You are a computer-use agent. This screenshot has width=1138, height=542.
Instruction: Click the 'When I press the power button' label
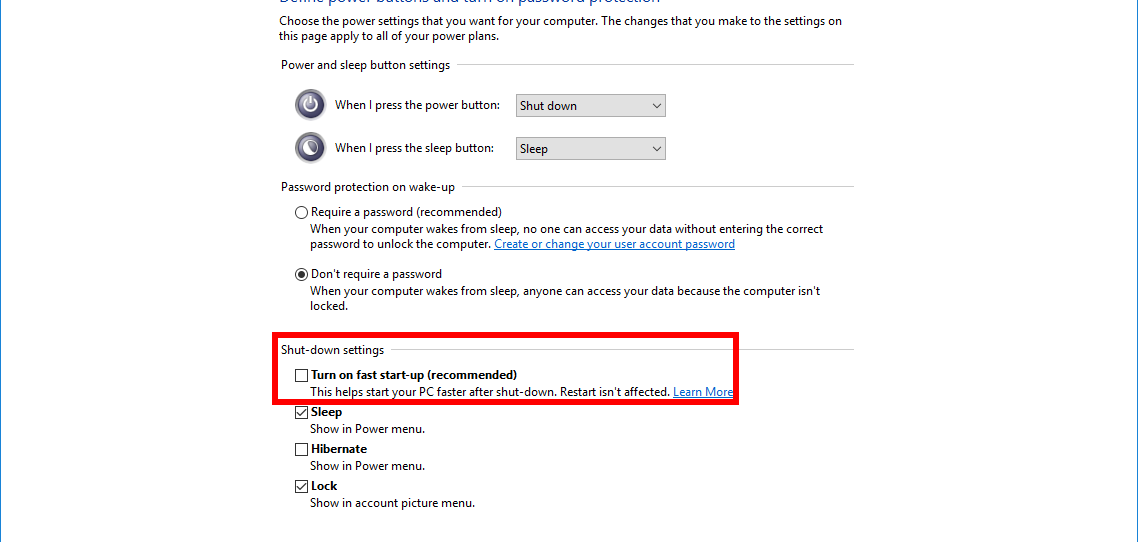pos(417,105)
